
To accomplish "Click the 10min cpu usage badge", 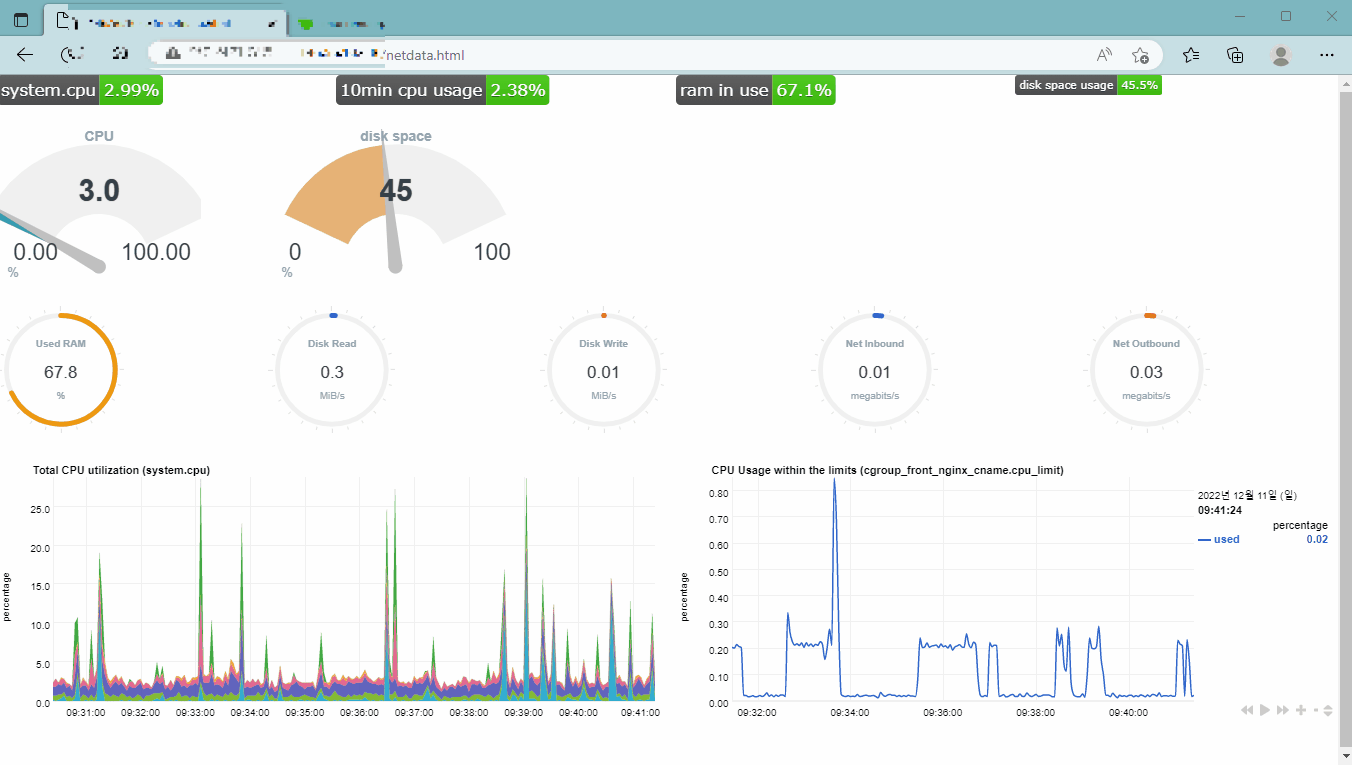I will click(x=443, y=90).
